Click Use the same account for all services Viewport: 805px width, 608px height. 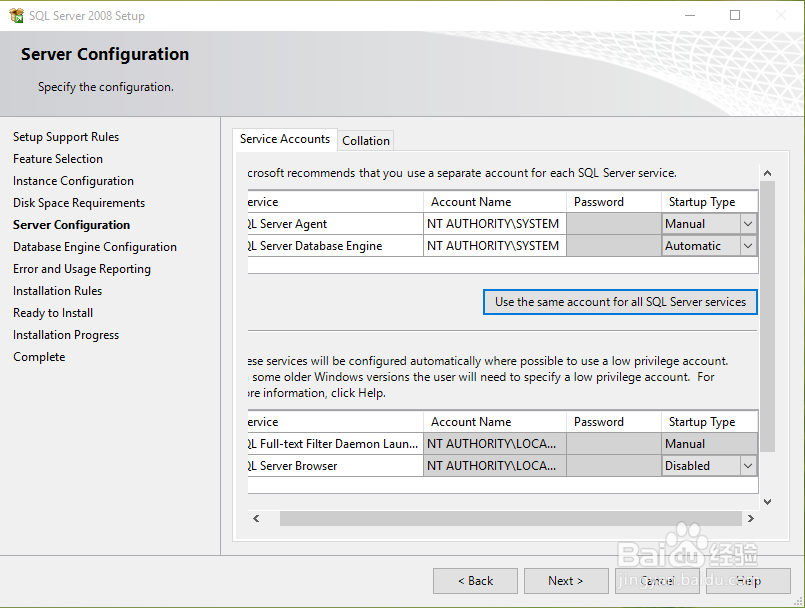click(x=620, y=302)
